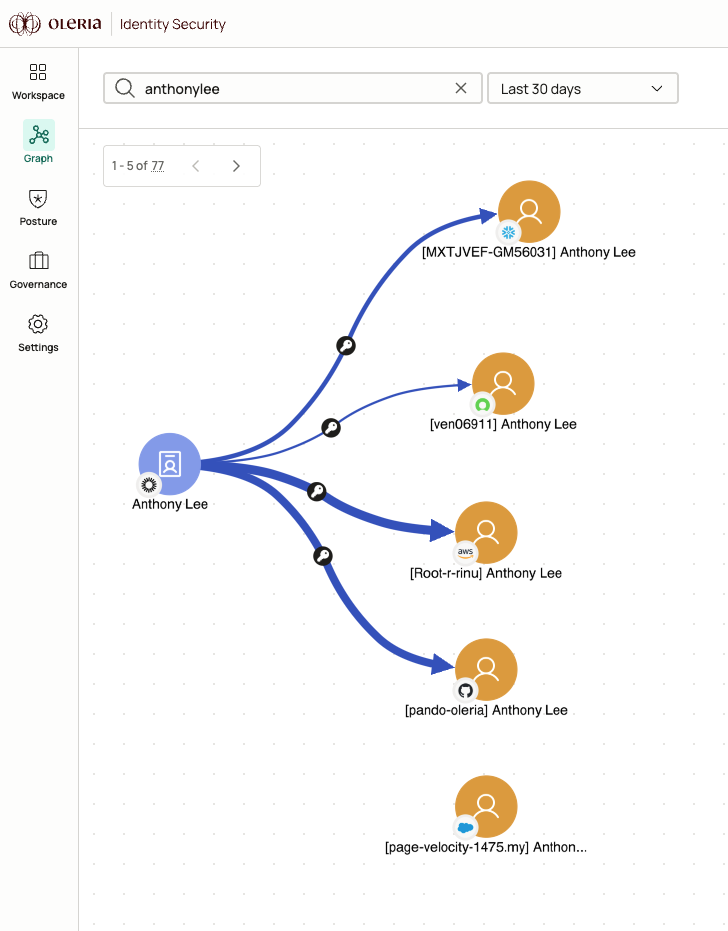Click the identity provider badge on Anthony Lee
This screenshot has height=931, width=728.
point(148,485)
